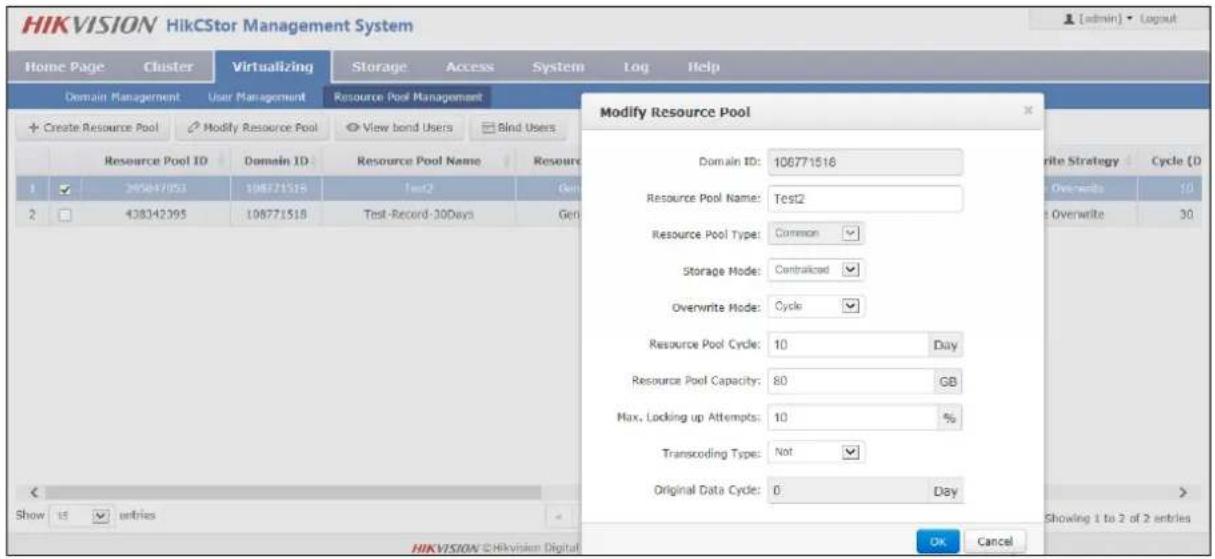Open User Management sub-tab
Image resolution: width=1215 pixels, height=559 pixels.
(x=255, y=97)
